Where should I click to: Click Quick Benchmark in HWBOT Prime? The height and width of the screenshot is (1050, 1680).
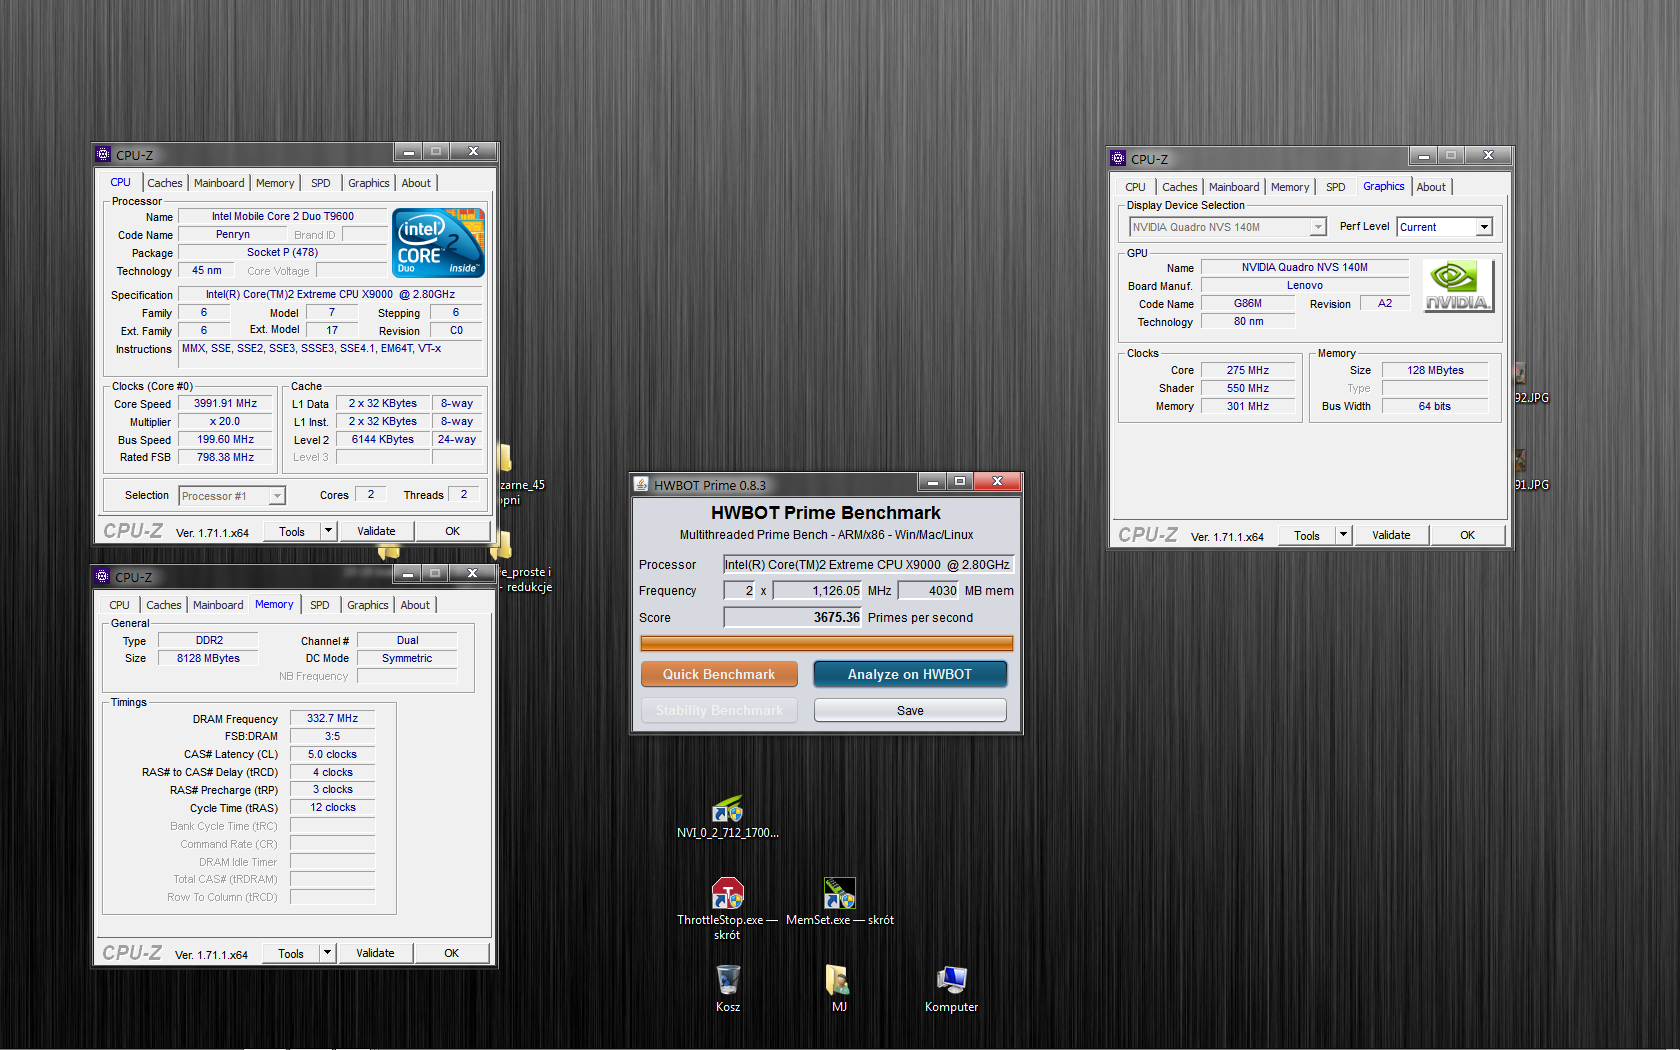[719, 674]
